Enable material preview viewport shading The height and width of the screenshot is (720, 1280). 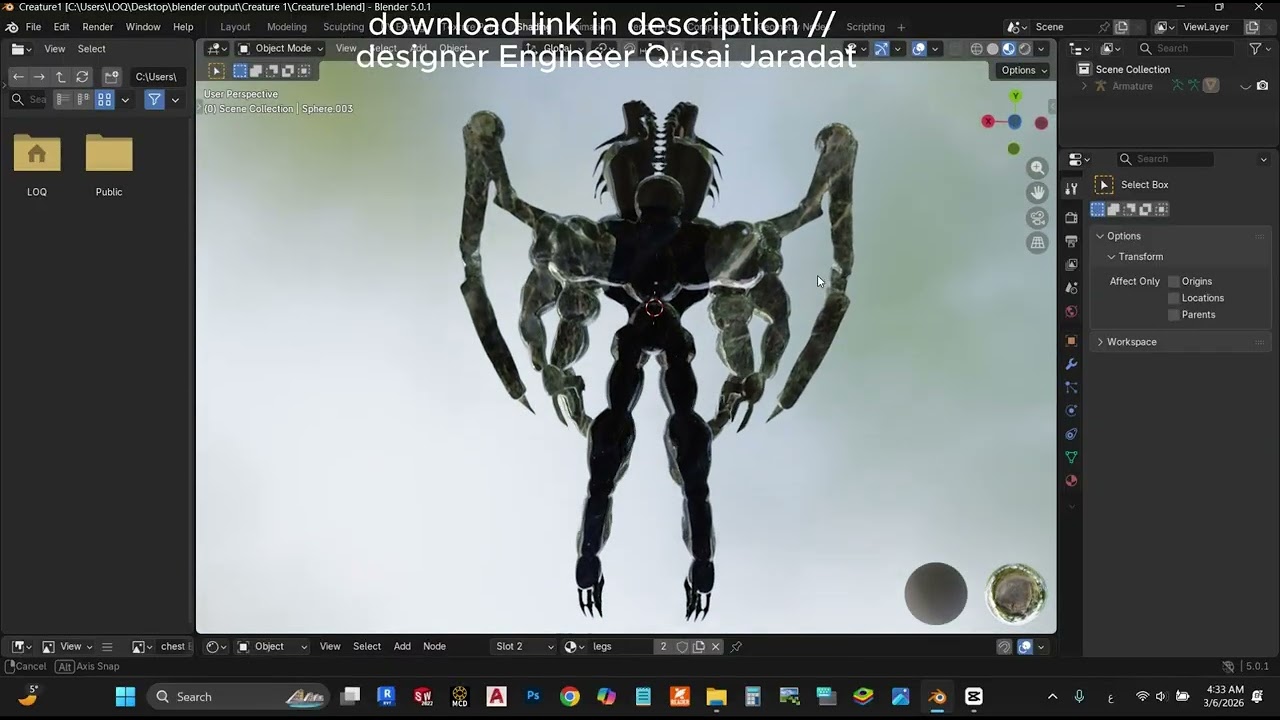pos(1009,48)
